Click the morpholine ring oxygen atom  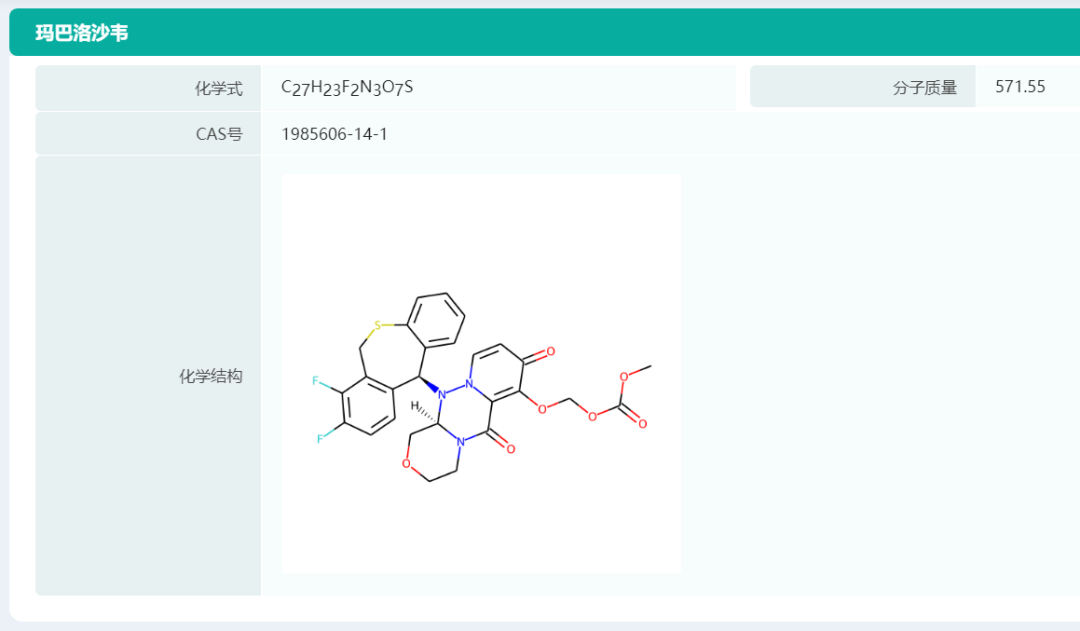click(406, 464)
